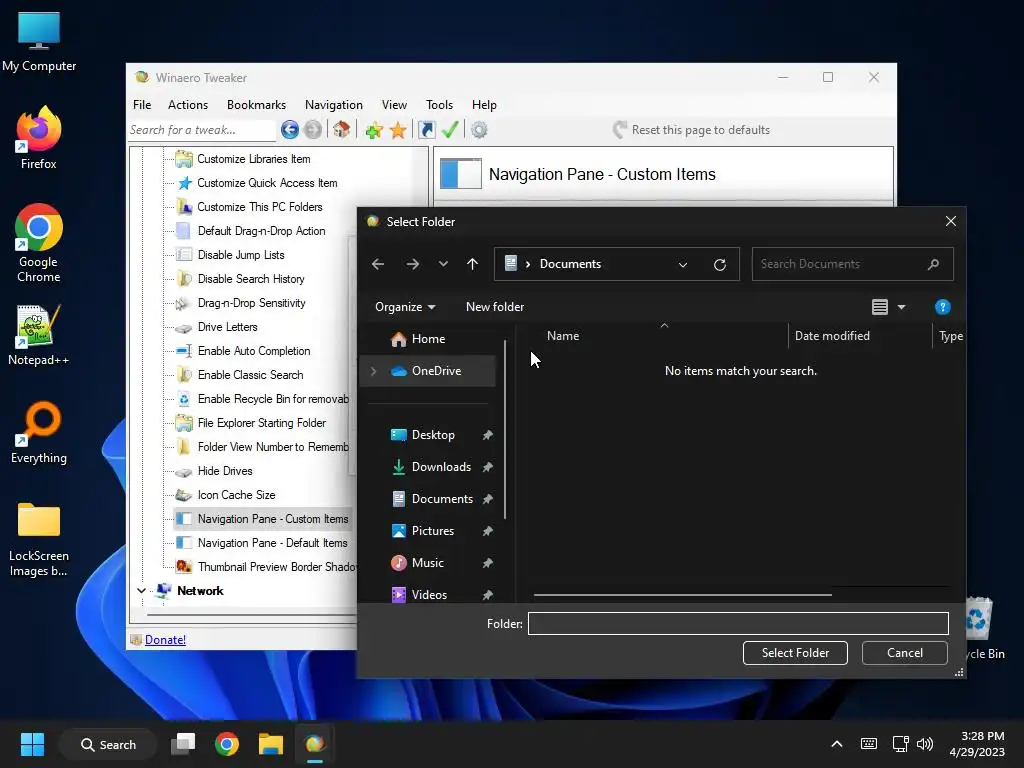Click pin icon next to Downloads

[487, 467]
